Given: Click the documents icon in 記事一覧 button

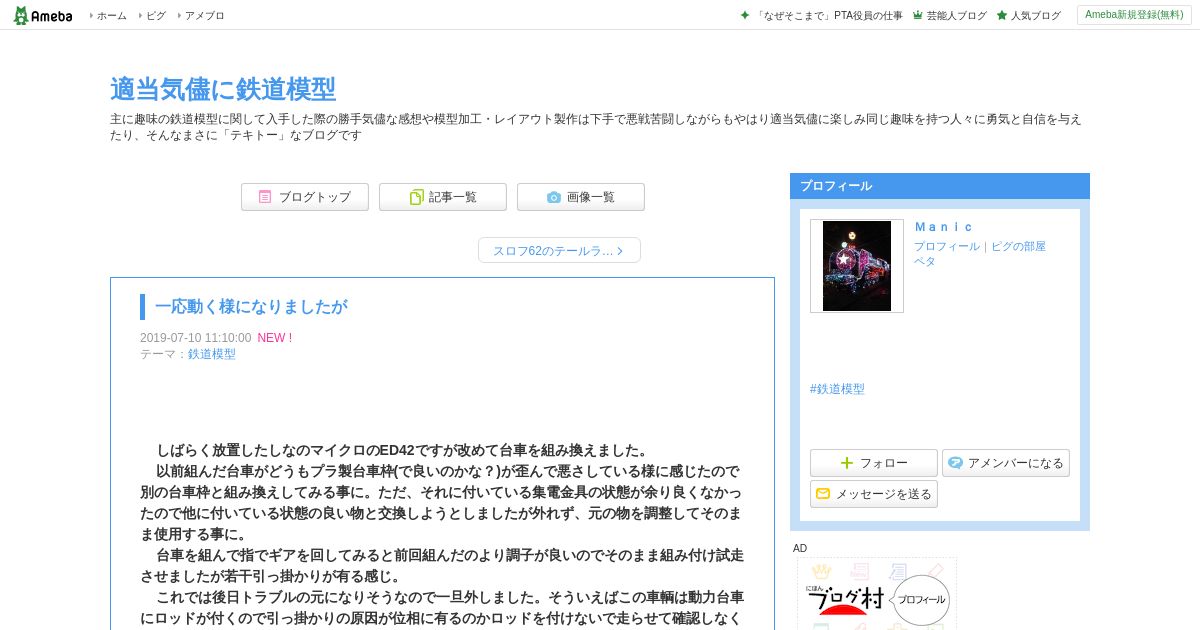Looking at the screenshot, I should coord(417,197).
